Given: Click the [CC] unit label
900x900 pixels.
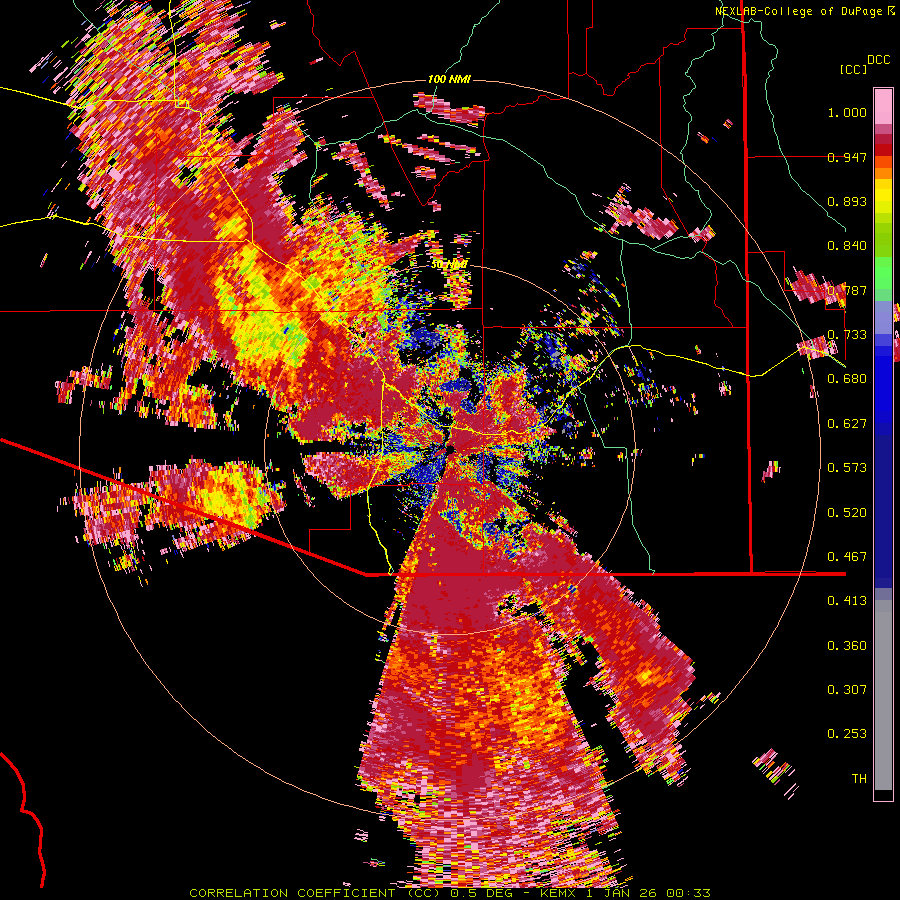Looking at the screenshot, I should point(853,69).
